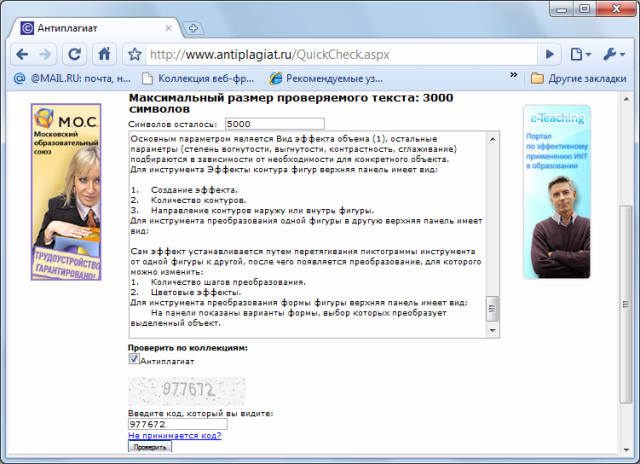
Task: Open the Другие закладки folder
Action: click(x=578, y=78)
